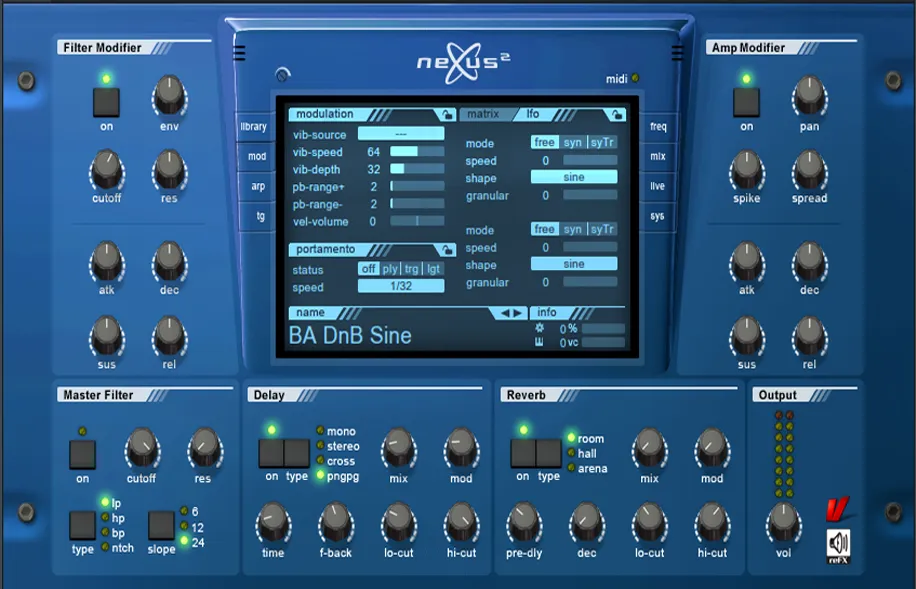Set first LFO mode to free

click(x=544, y=143)
